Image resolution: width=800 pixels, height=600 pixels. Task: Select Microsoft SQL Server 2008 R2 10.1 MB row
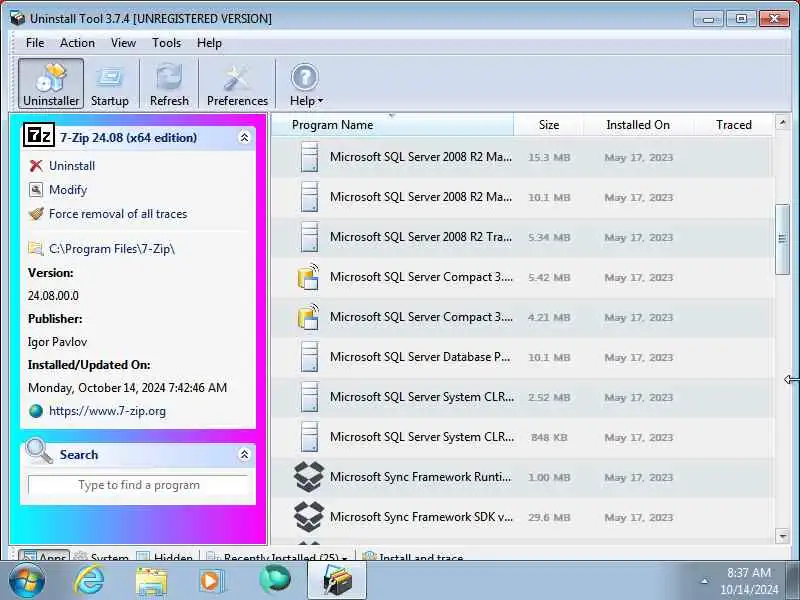coord(522,197)
